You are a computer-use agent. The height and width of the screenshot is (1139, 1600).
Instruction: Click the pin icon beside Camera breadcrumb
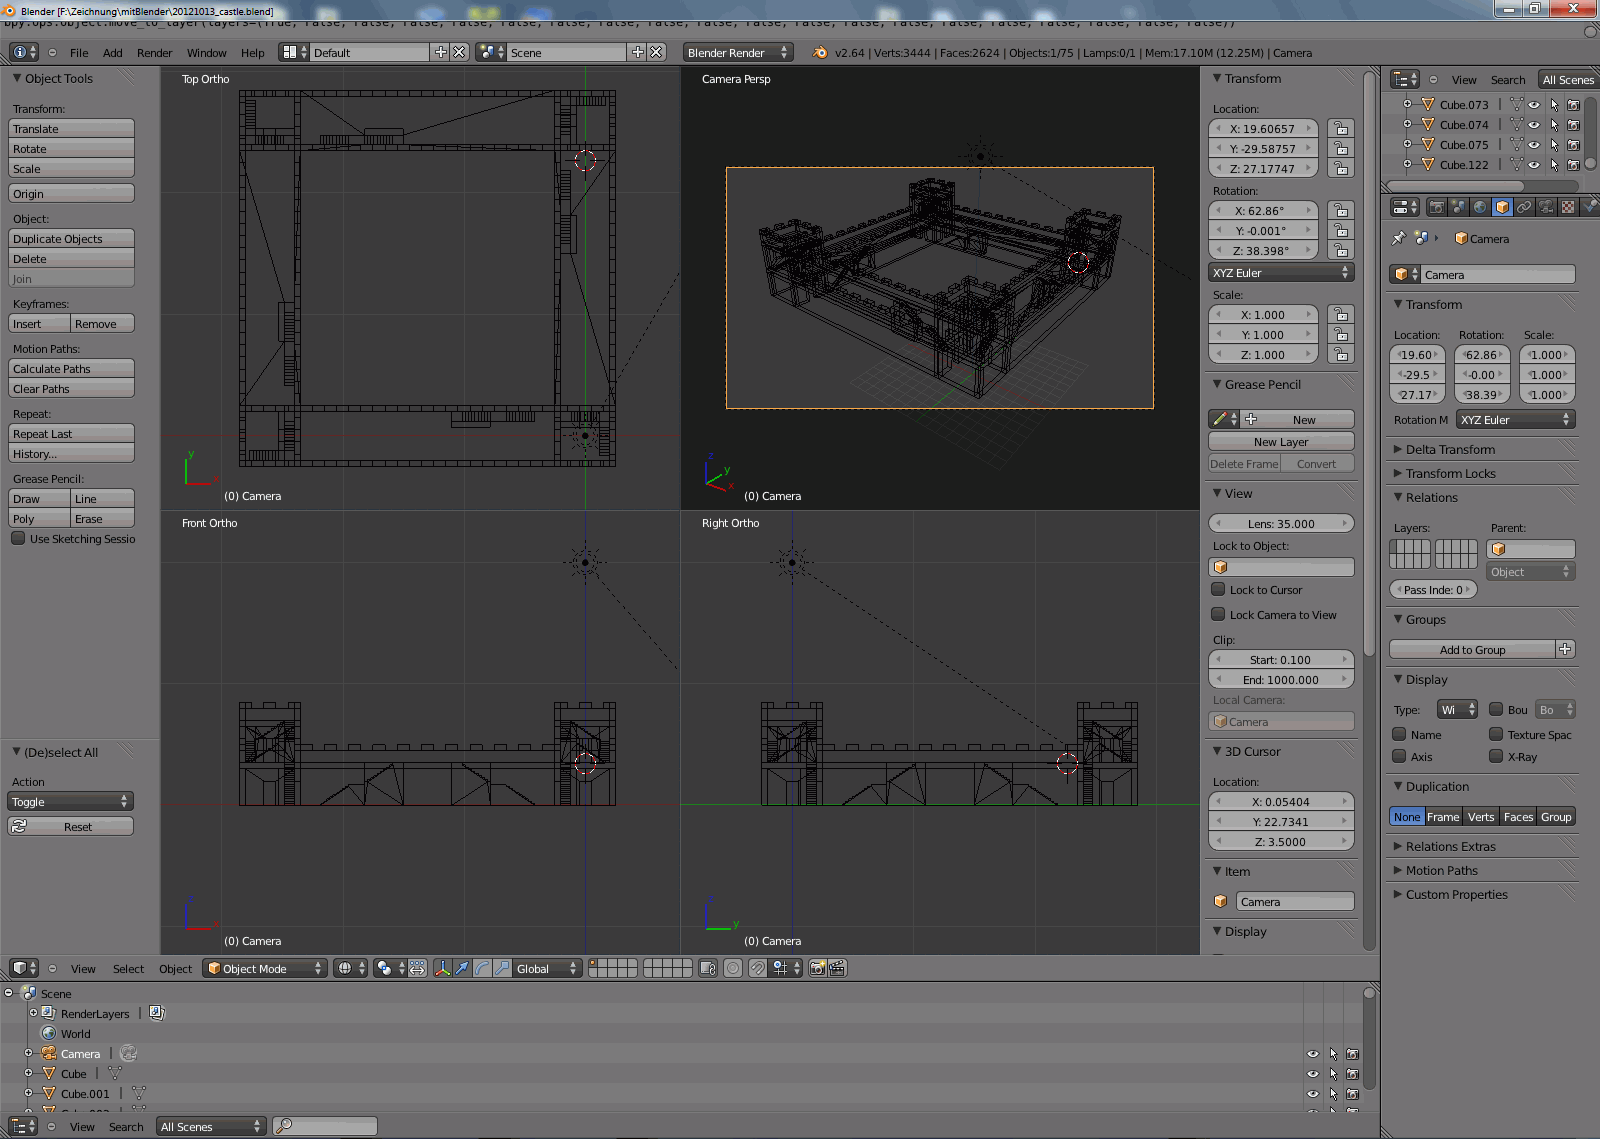pos(1399,238)
